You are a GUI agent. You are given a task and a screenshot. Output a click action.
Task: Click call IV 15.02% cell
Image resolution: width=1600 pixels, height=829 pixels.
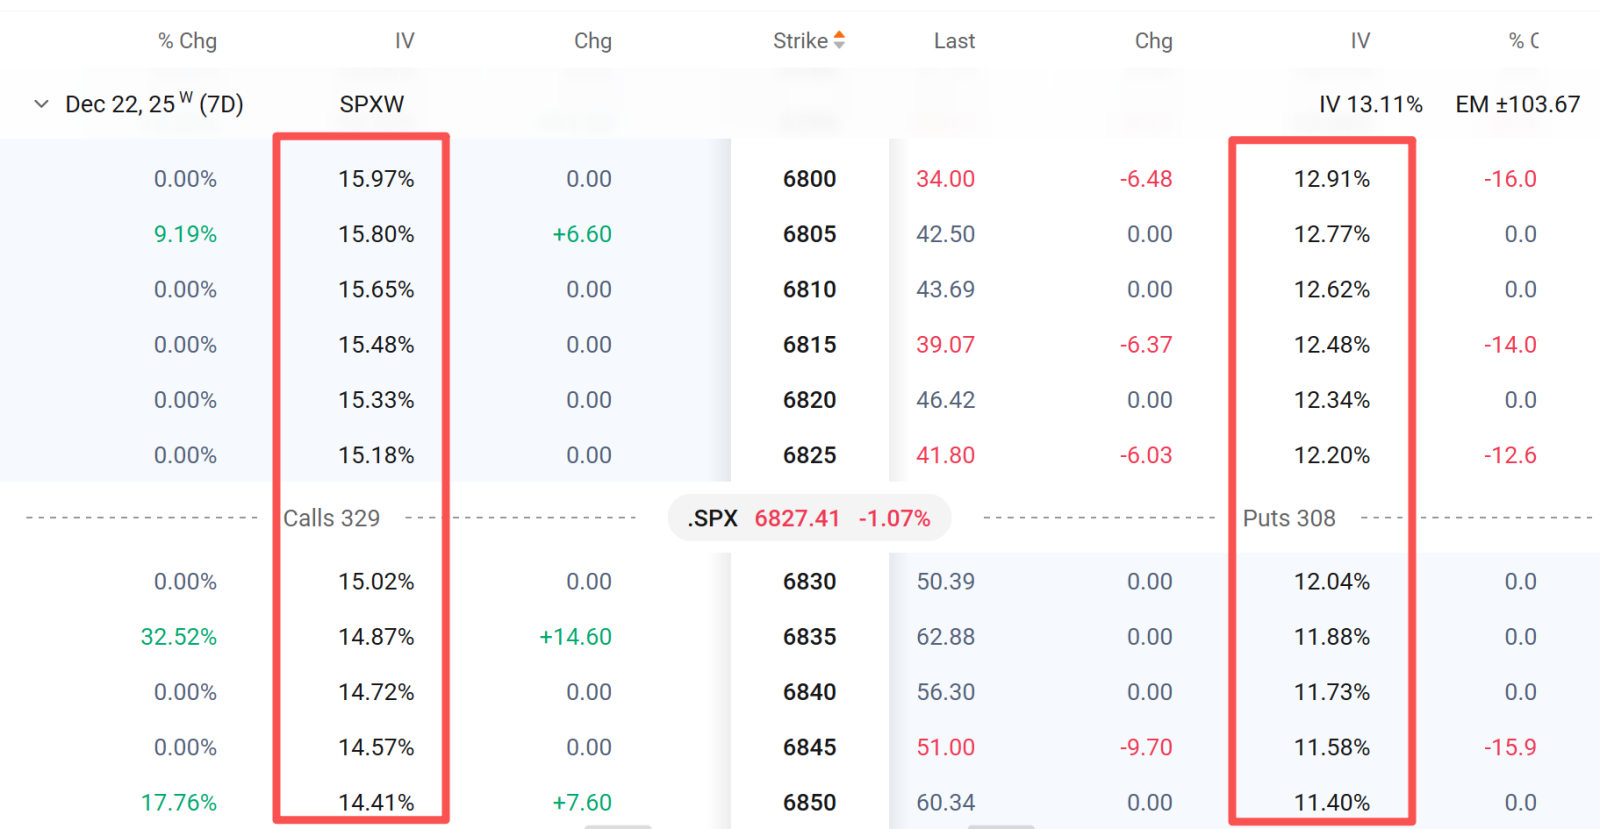[376, 581]
